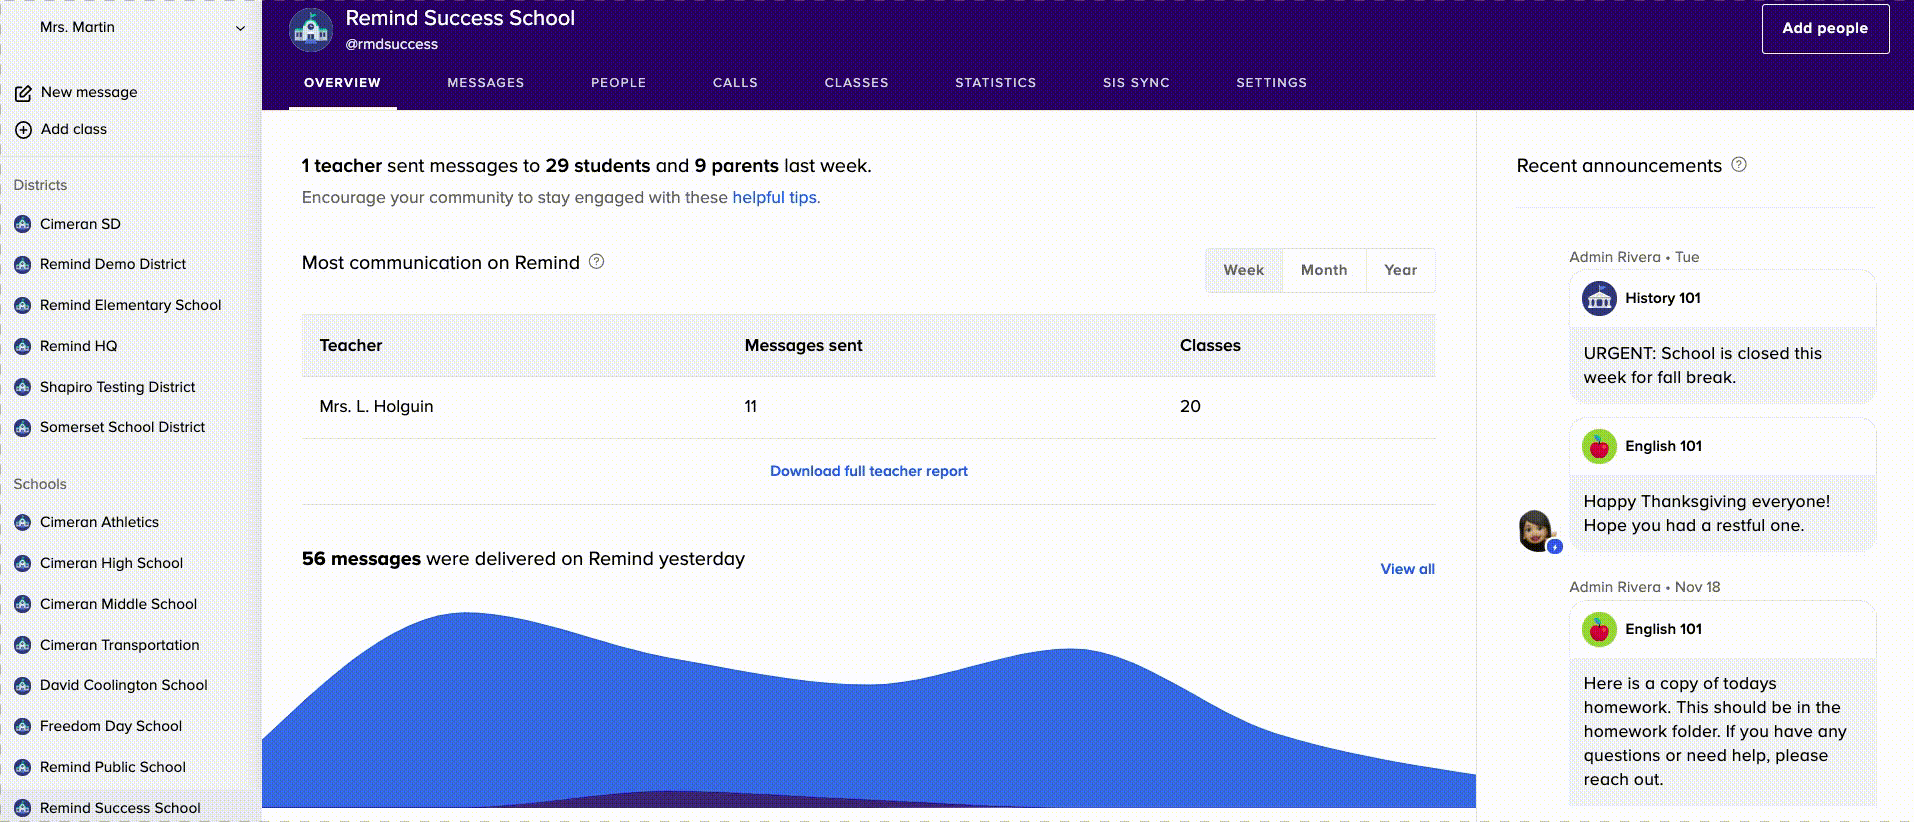The height and width of the screenshot is (822, 1914).
Task: Click help icon next to Recent announcements
Action: (x=1739, y=165)
